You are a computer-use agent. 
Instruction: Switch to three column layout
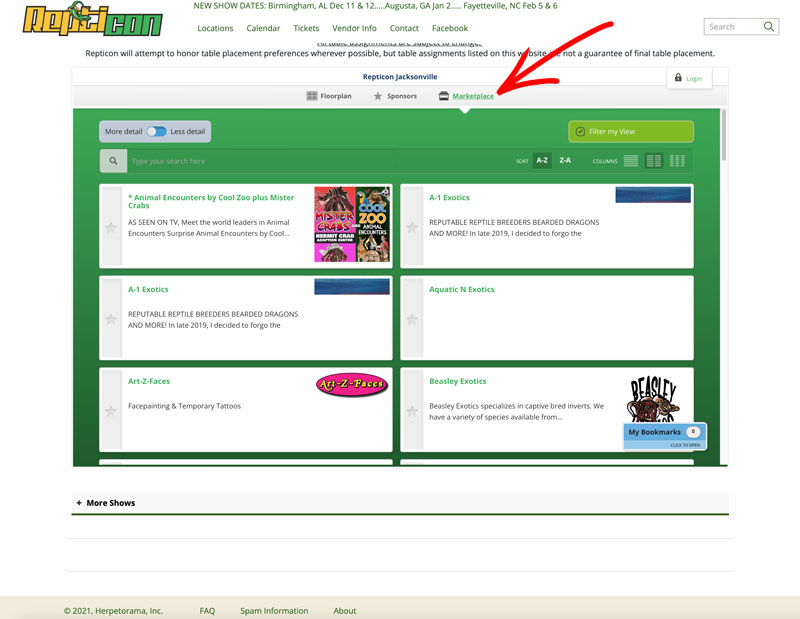coord(677,160)
